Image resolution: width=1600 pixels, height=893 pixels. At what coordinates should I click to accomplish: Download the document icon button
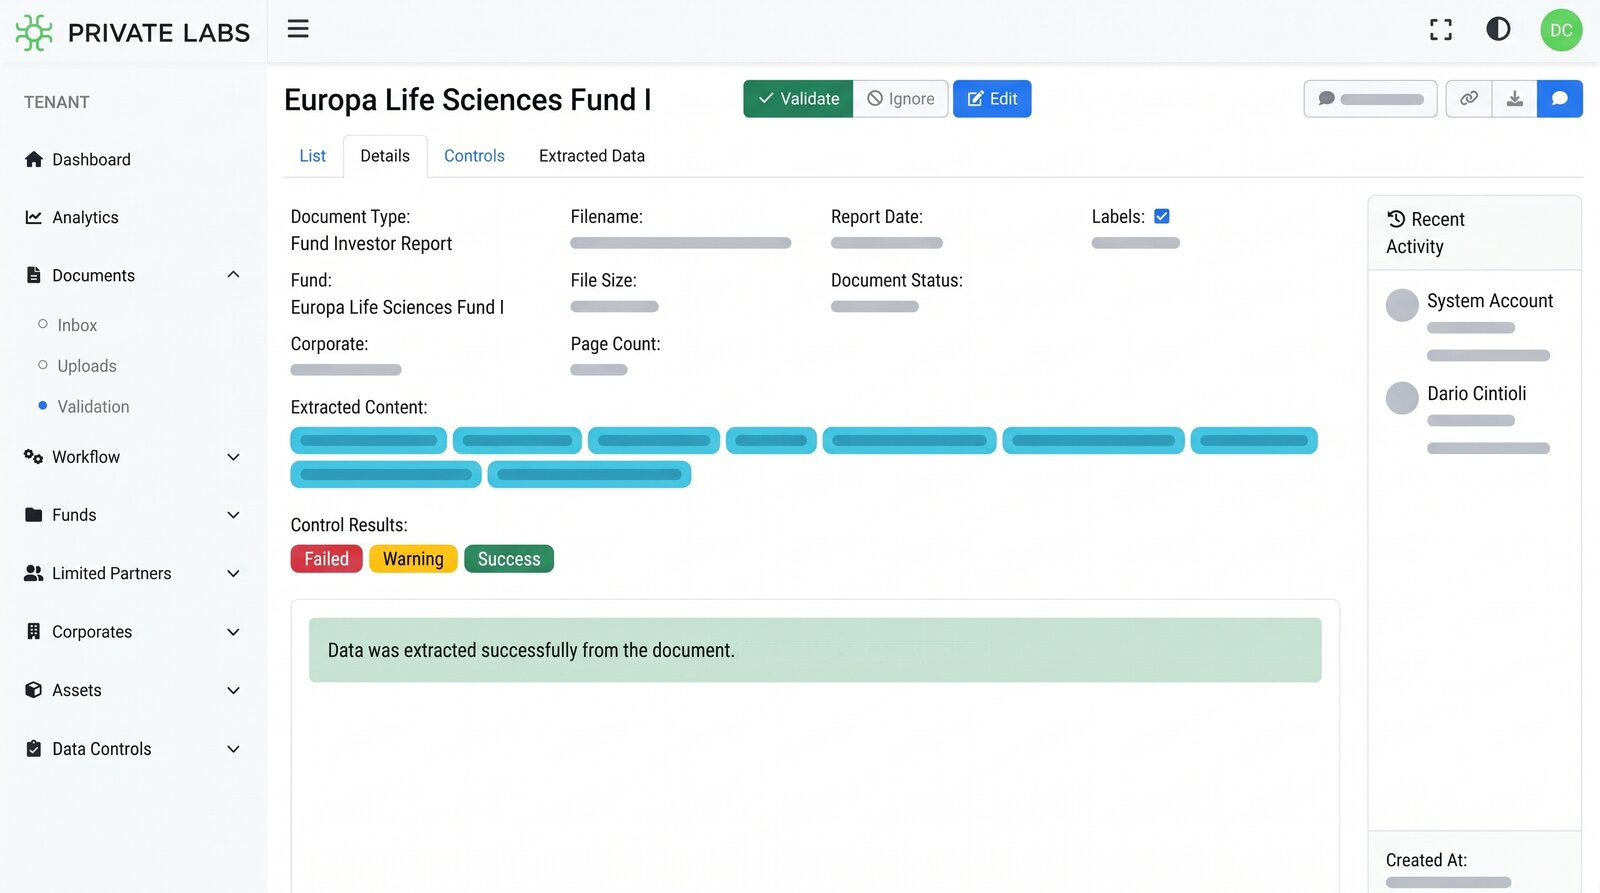click(x=1515, y=99)
